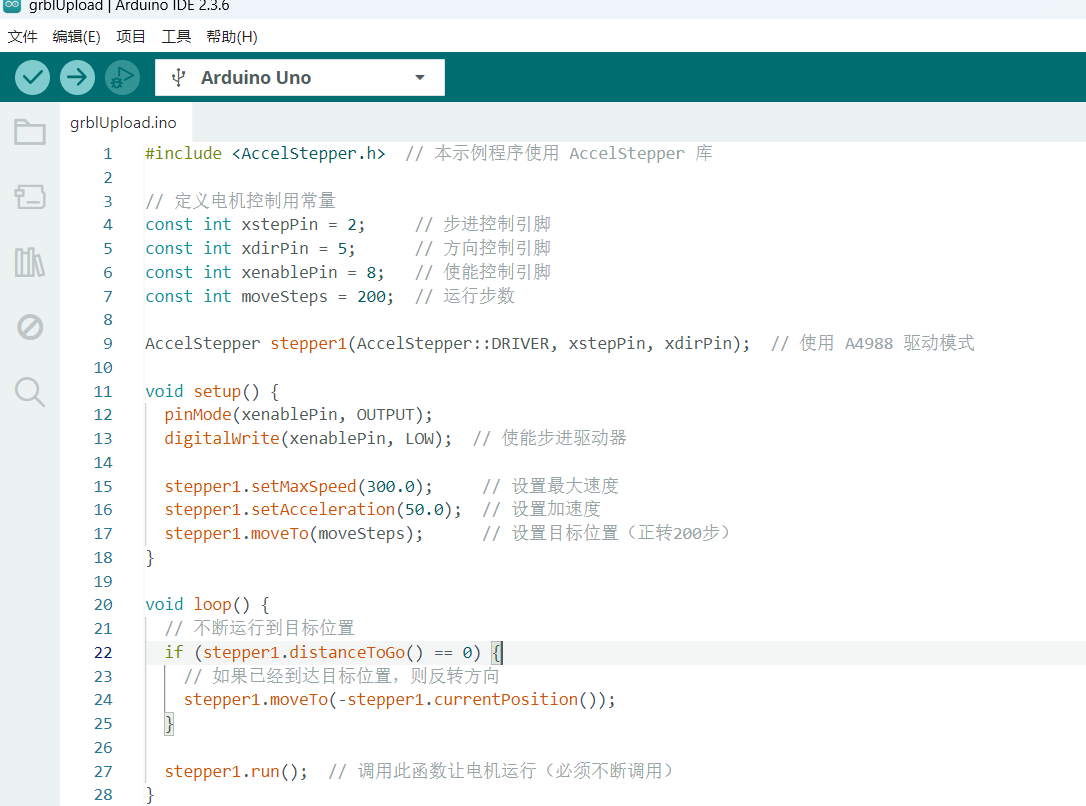1086x806 pixels.
Task: Open the Library Manager books icon
Action: pyautogui.click(x=30, y=262)
